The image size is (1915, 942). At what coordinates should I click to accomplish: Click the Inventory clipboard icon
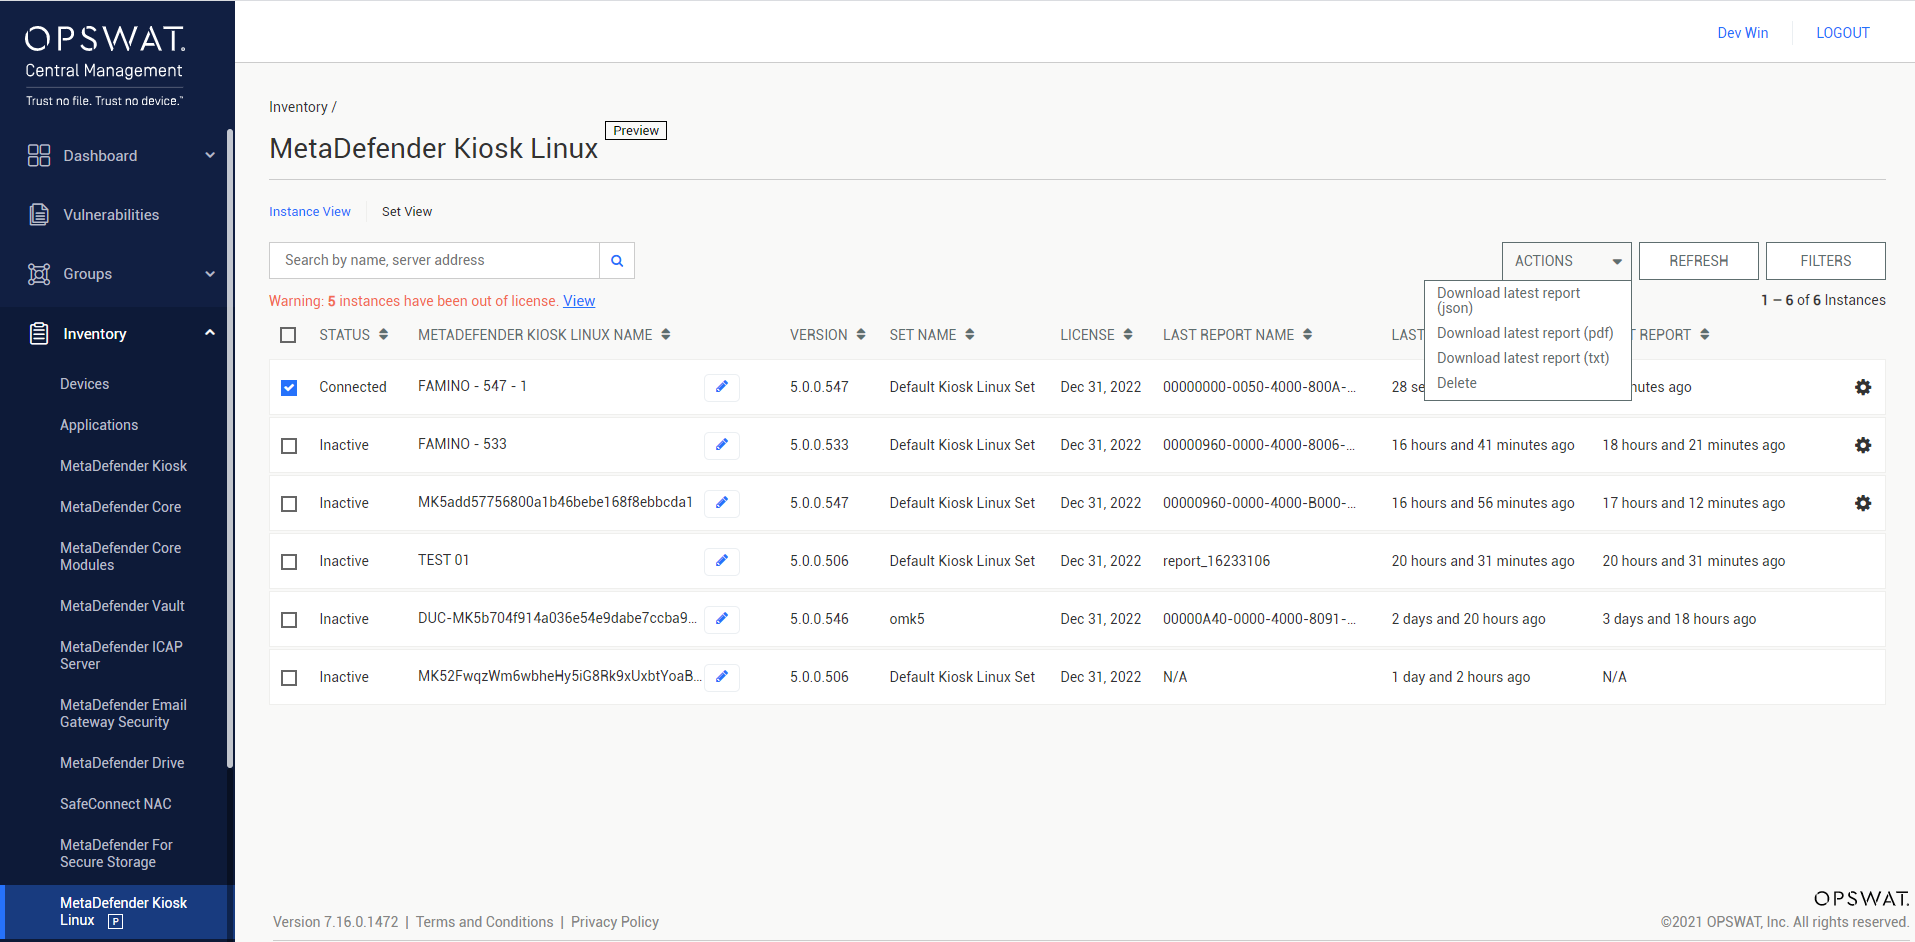pyautogui.click(x=39, y=333)
